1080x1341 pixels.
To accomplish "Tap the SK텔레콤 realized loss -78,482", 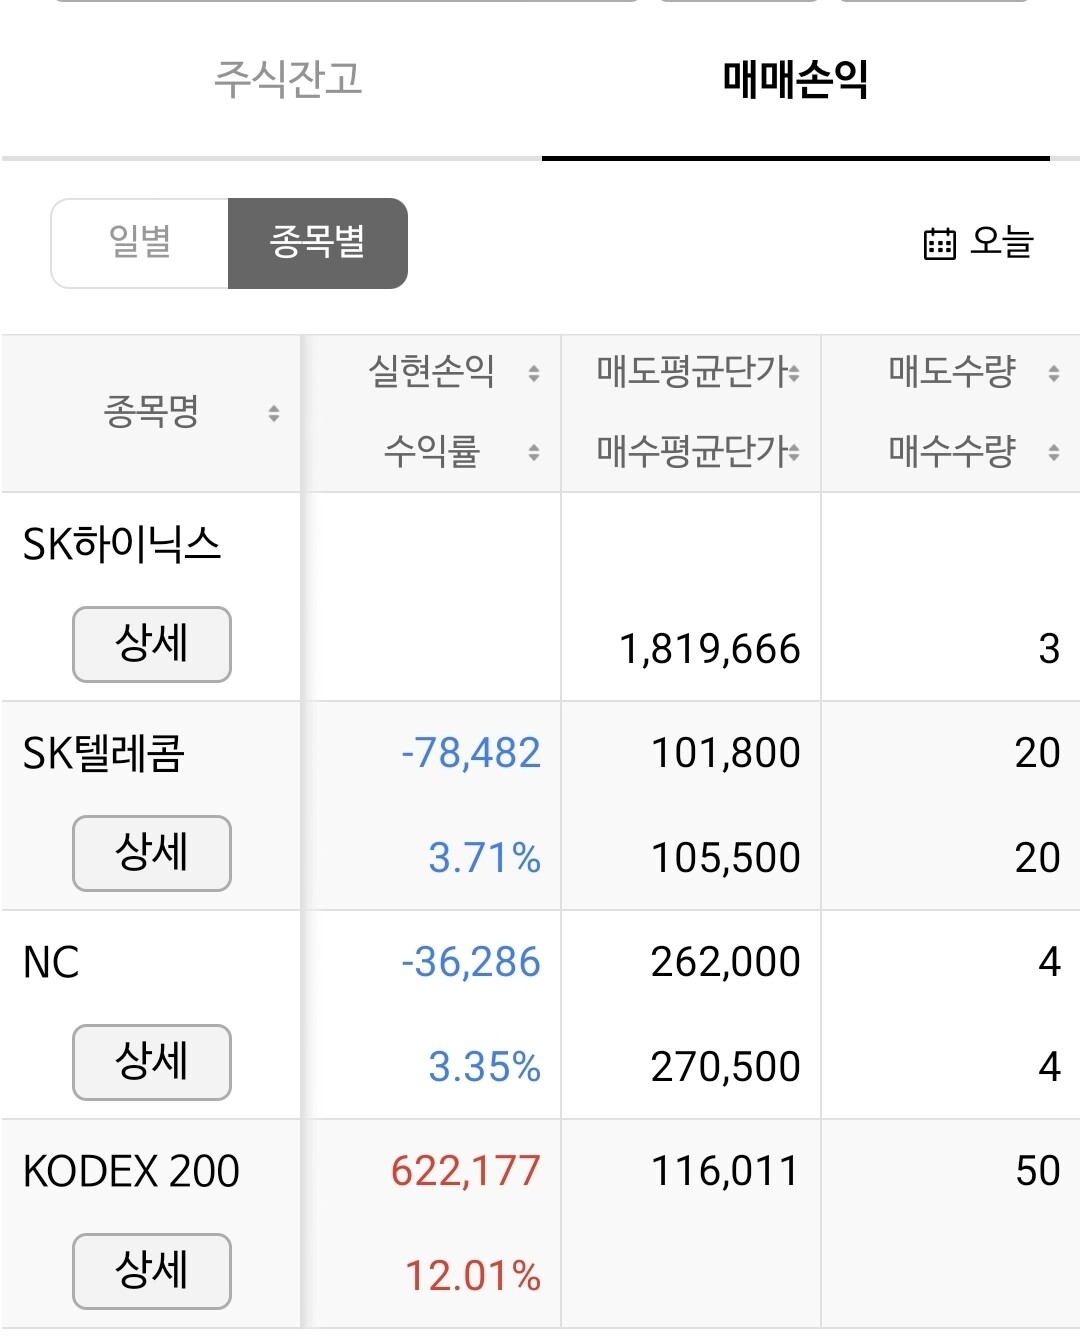I will pyautogui.click(x=470, y=753).
